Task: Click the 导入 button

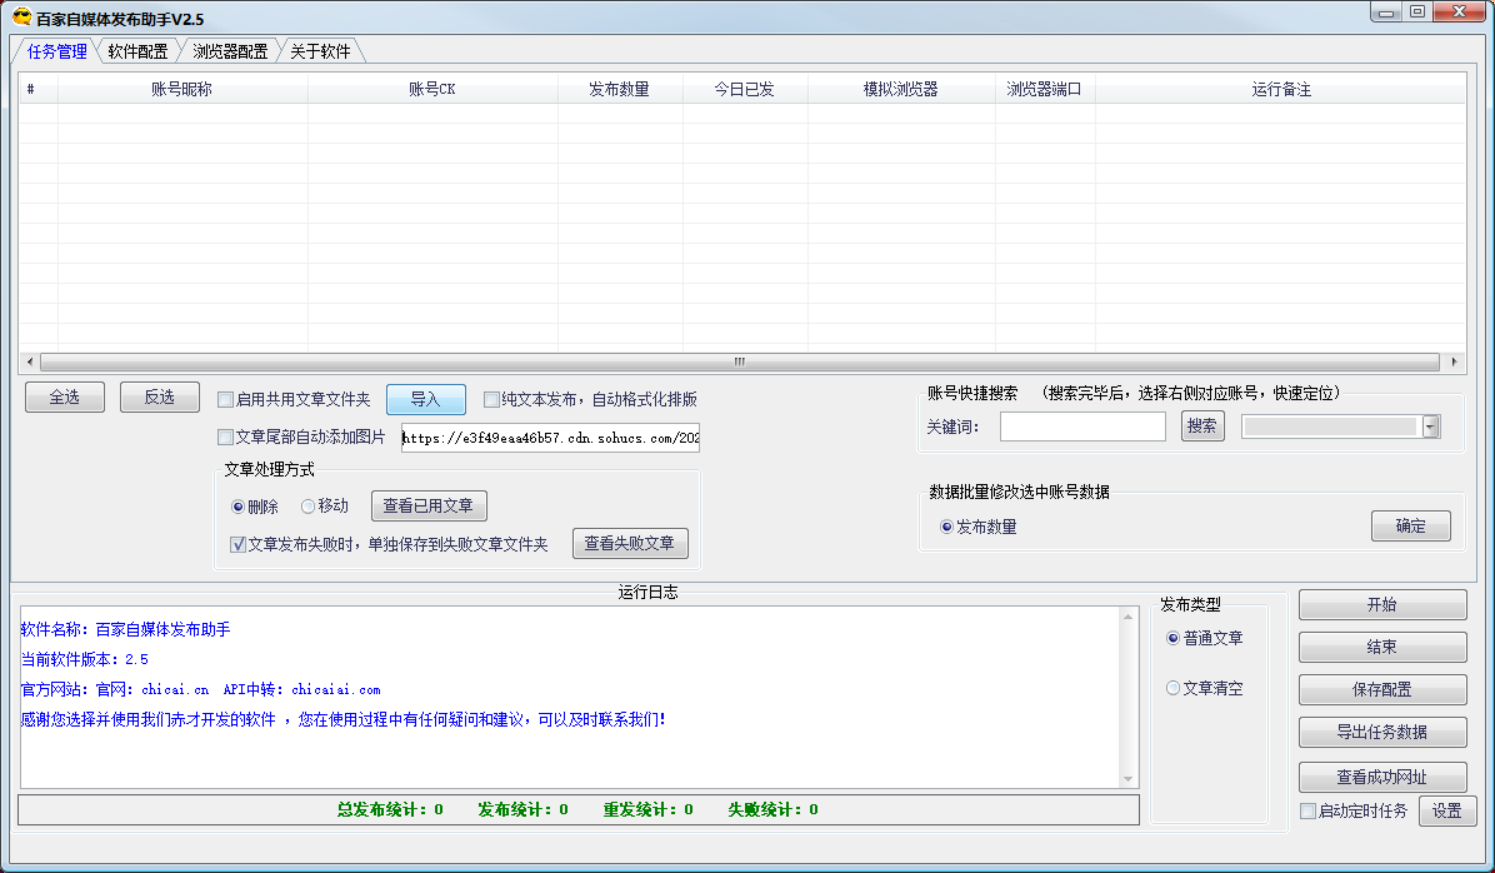Action: (x=426, y=399)
